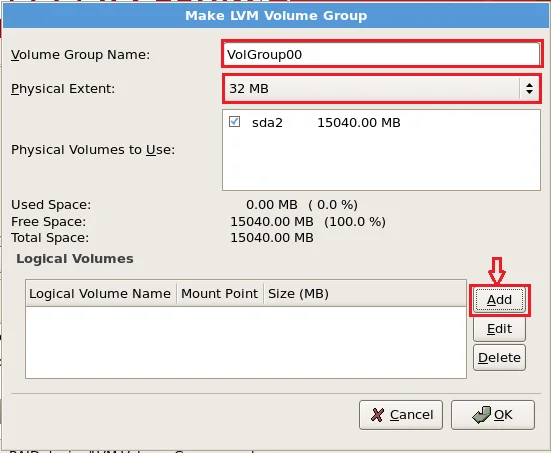
Task: Open the Physical Extent dropdown arrows
Action: (x=529, y=89)
